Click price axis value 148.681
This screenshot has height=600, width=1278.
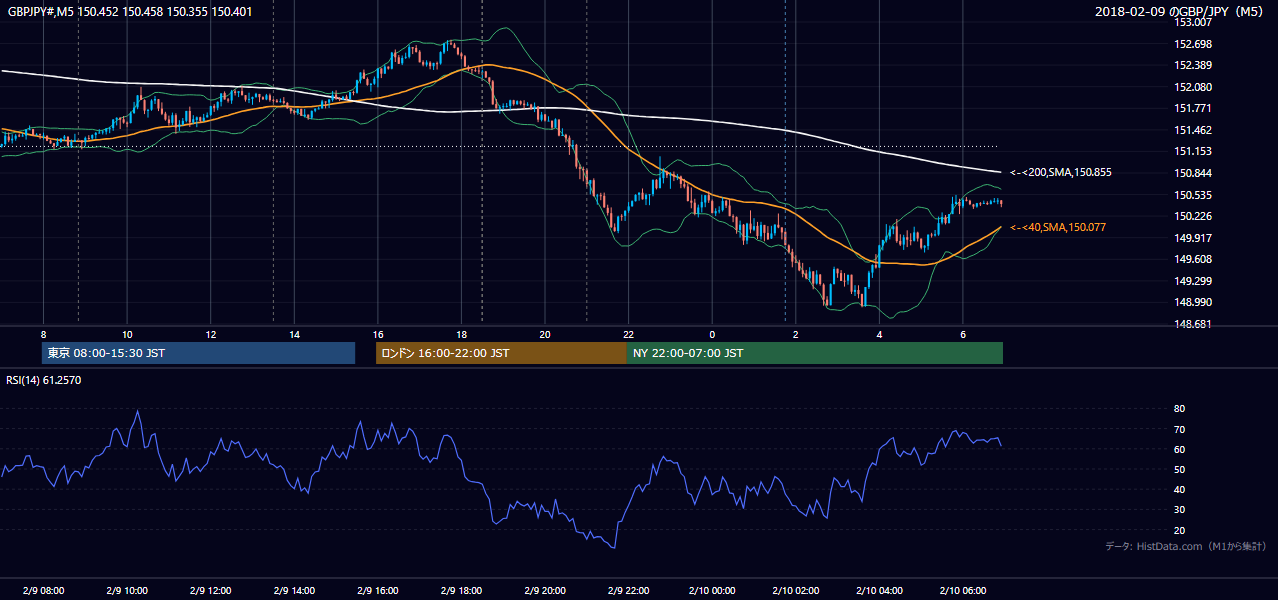tap(1193, 324)
